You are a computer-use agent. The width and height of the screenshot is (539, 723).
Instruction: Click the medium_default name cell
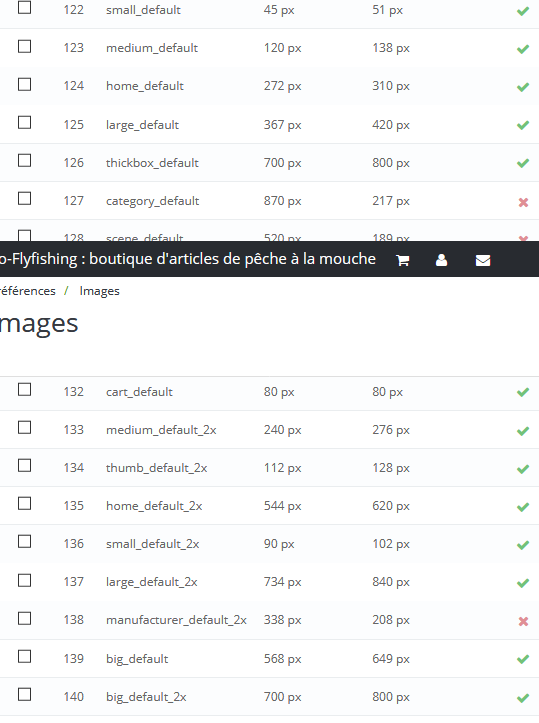152,48
